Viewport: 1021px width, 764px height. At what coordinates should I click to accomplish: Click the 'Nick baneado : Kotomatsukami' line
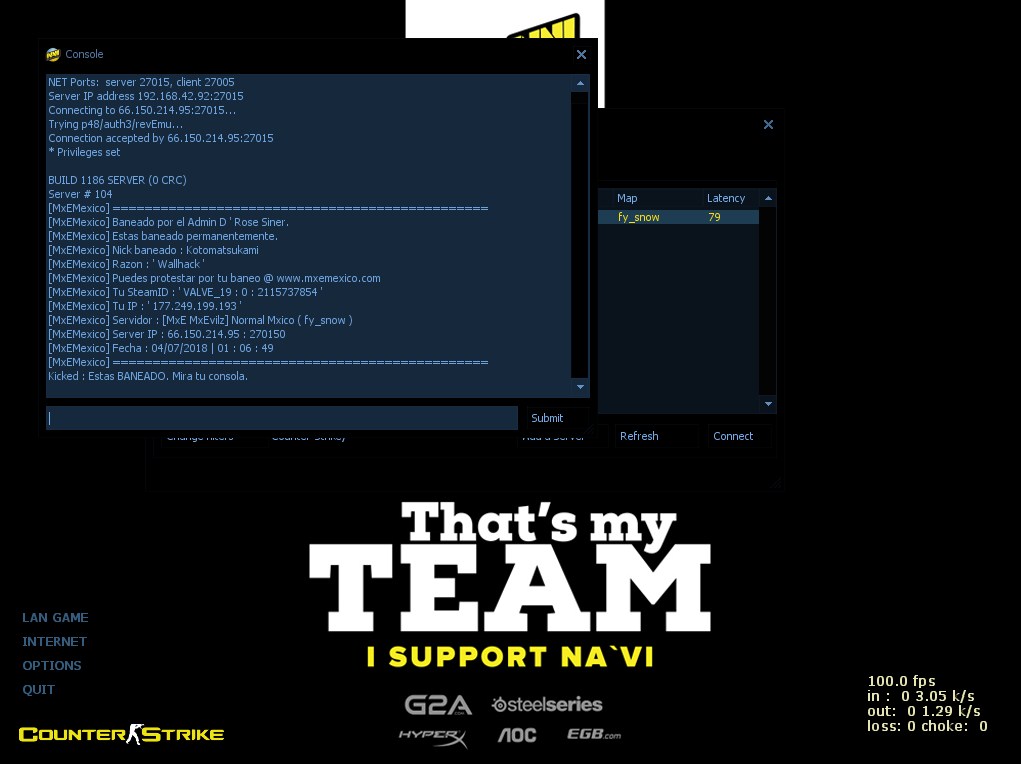click(x=153, y=250)
